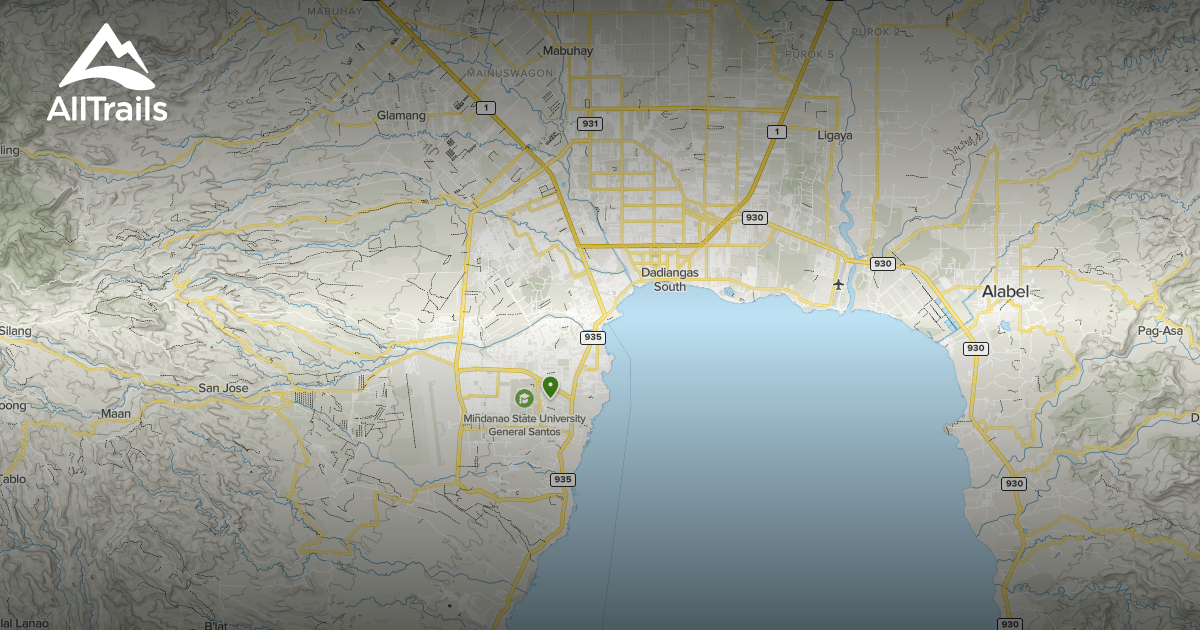Click the route 930 shield beside the river
The width and height of the screenshot is (1200, 630).
(882, 264)
